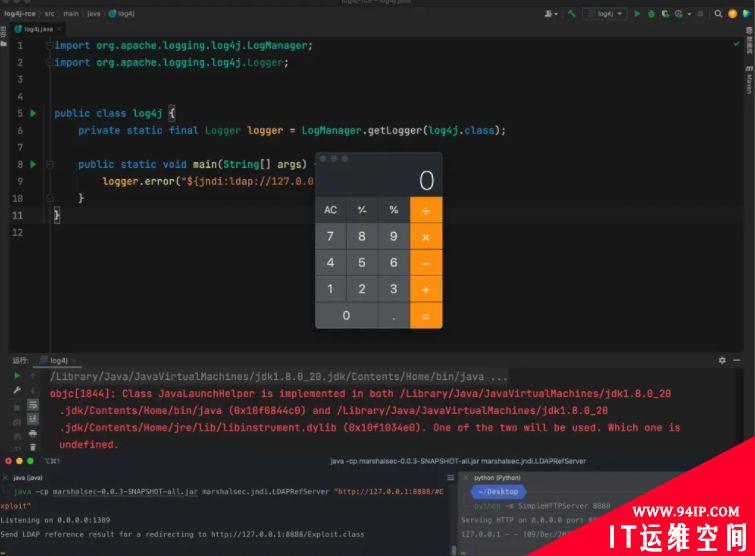755x556 pixels.
Task: Click the ~/Desktop path badge in terminal
Action: [x=498, y=492]
